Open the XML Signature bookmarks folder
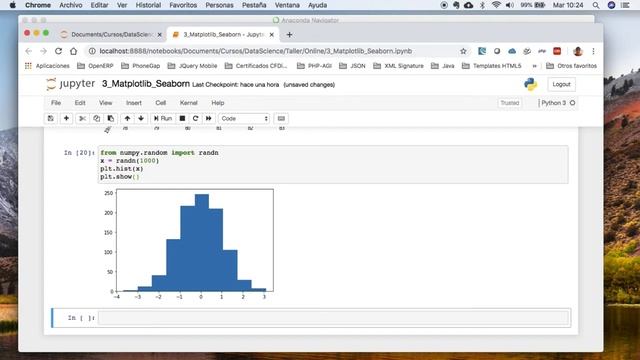This screenshot has height=360, width=640. (398, 66)
